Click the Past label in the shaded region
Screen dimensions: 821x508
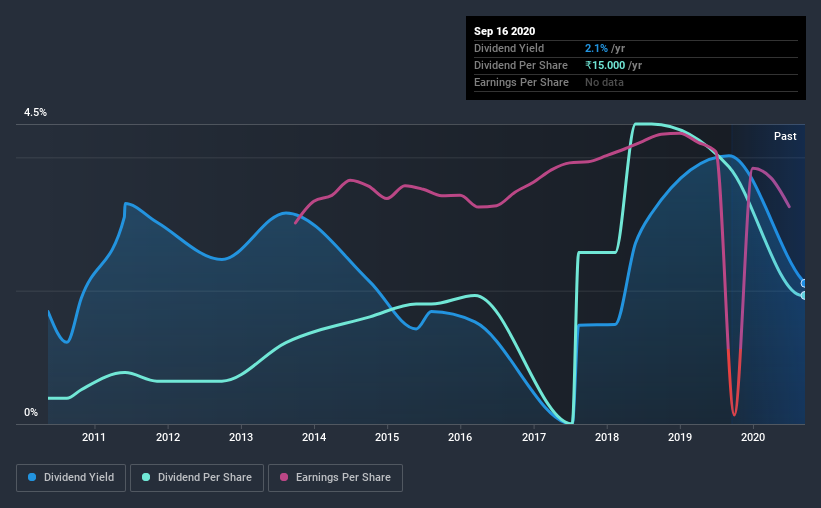pos(785,136)
